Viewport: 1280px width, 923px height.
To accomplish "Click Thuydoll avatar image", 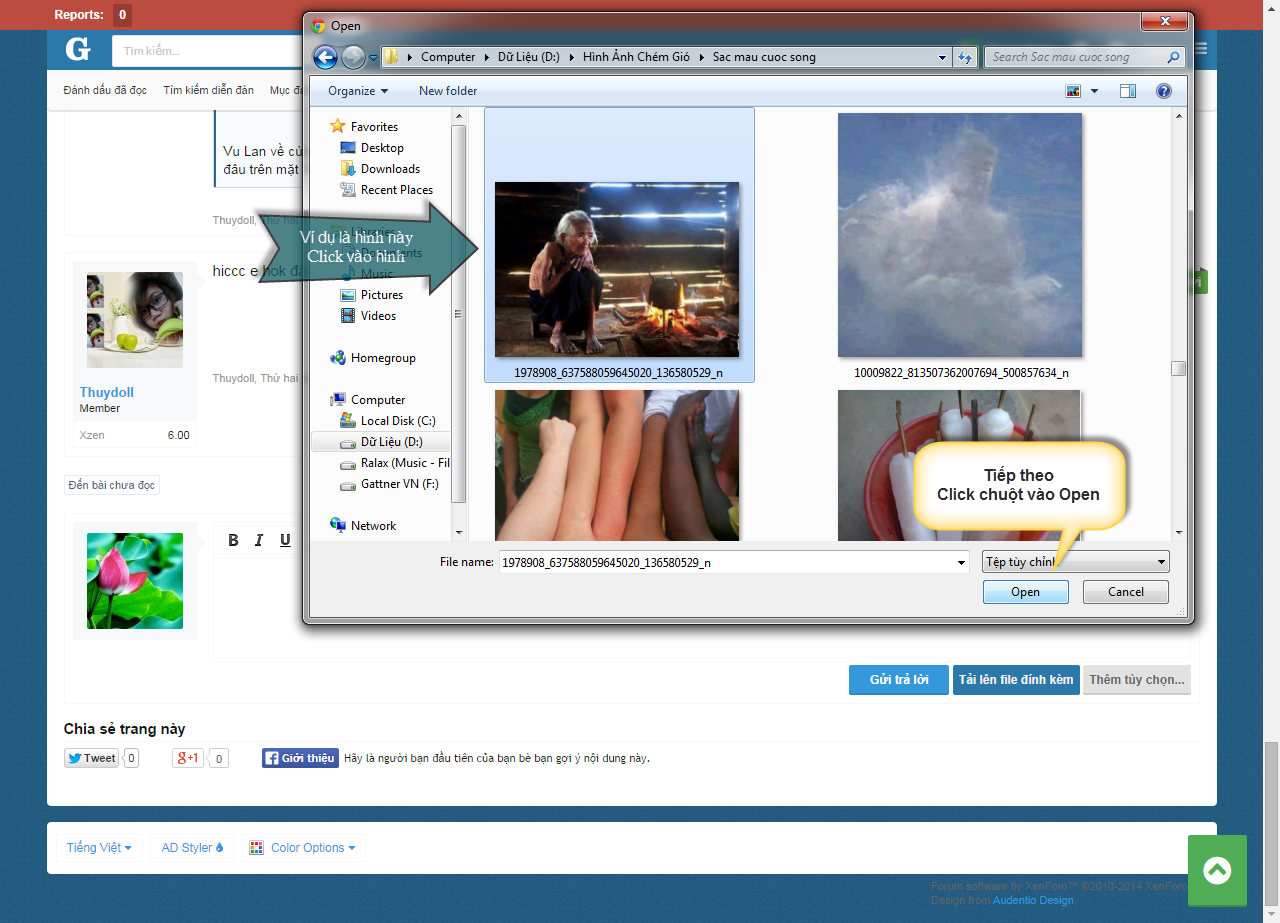I will (135, 320).
